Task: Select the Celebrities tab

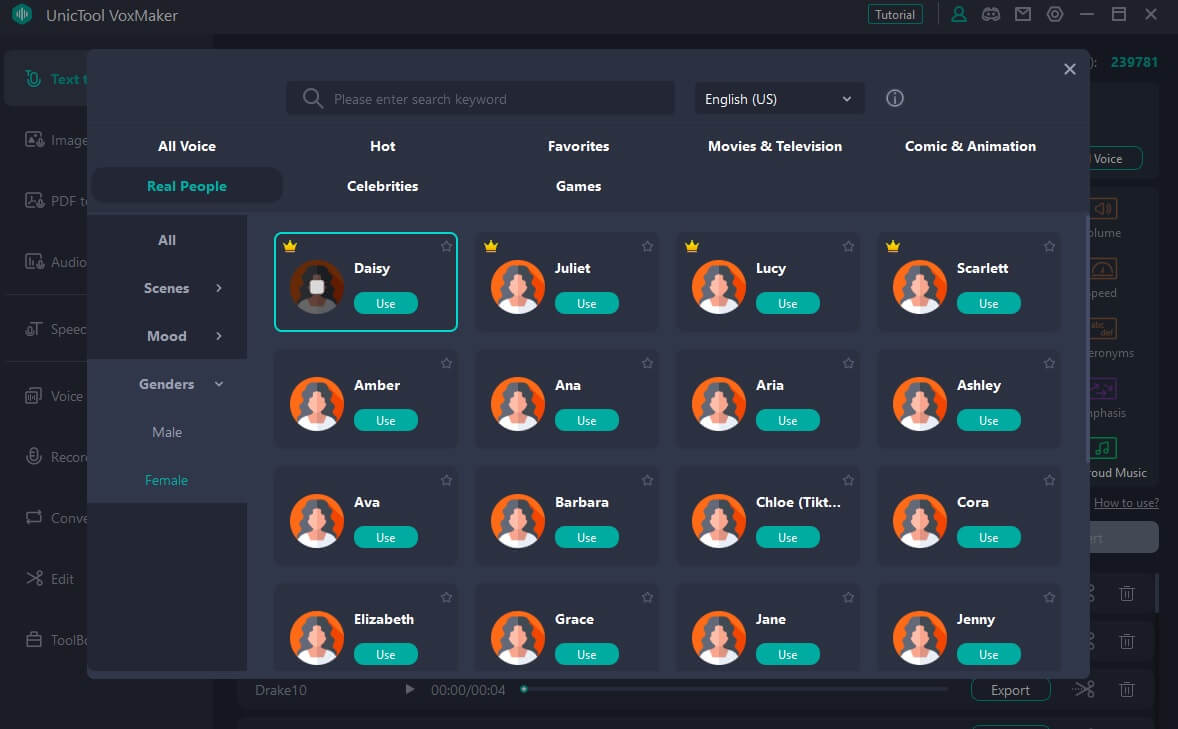Action: pyautogui.click(x=382, y=186)
